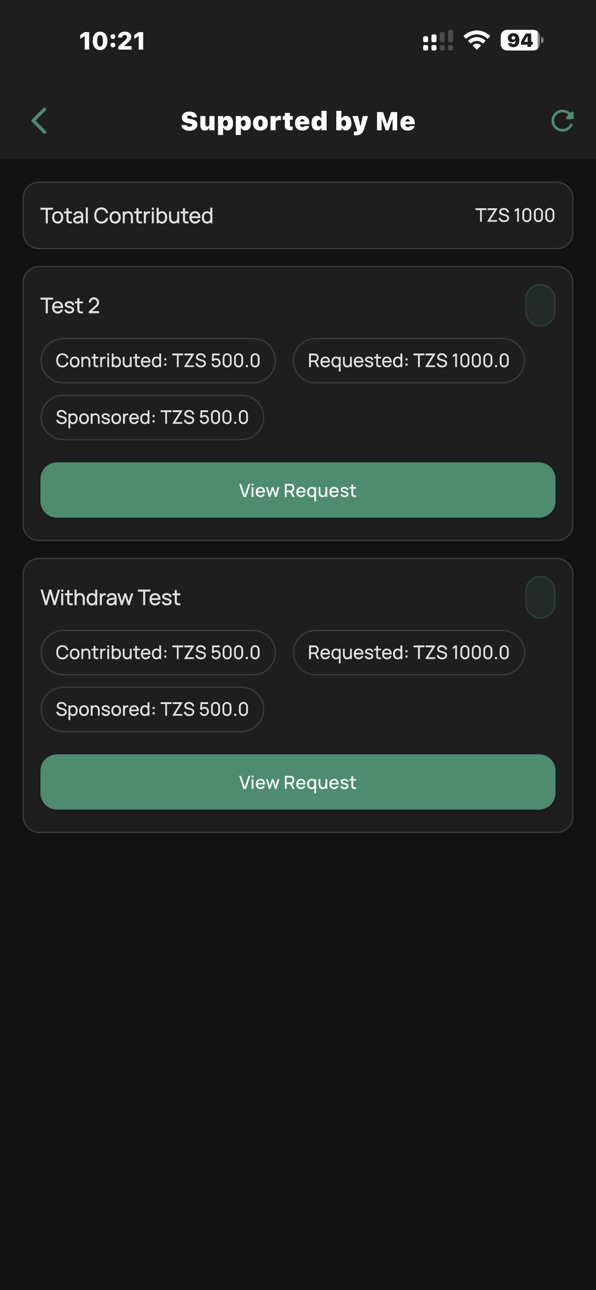Tap the Withdraw Test card title
596x1290 pixels.
(110, 598)
